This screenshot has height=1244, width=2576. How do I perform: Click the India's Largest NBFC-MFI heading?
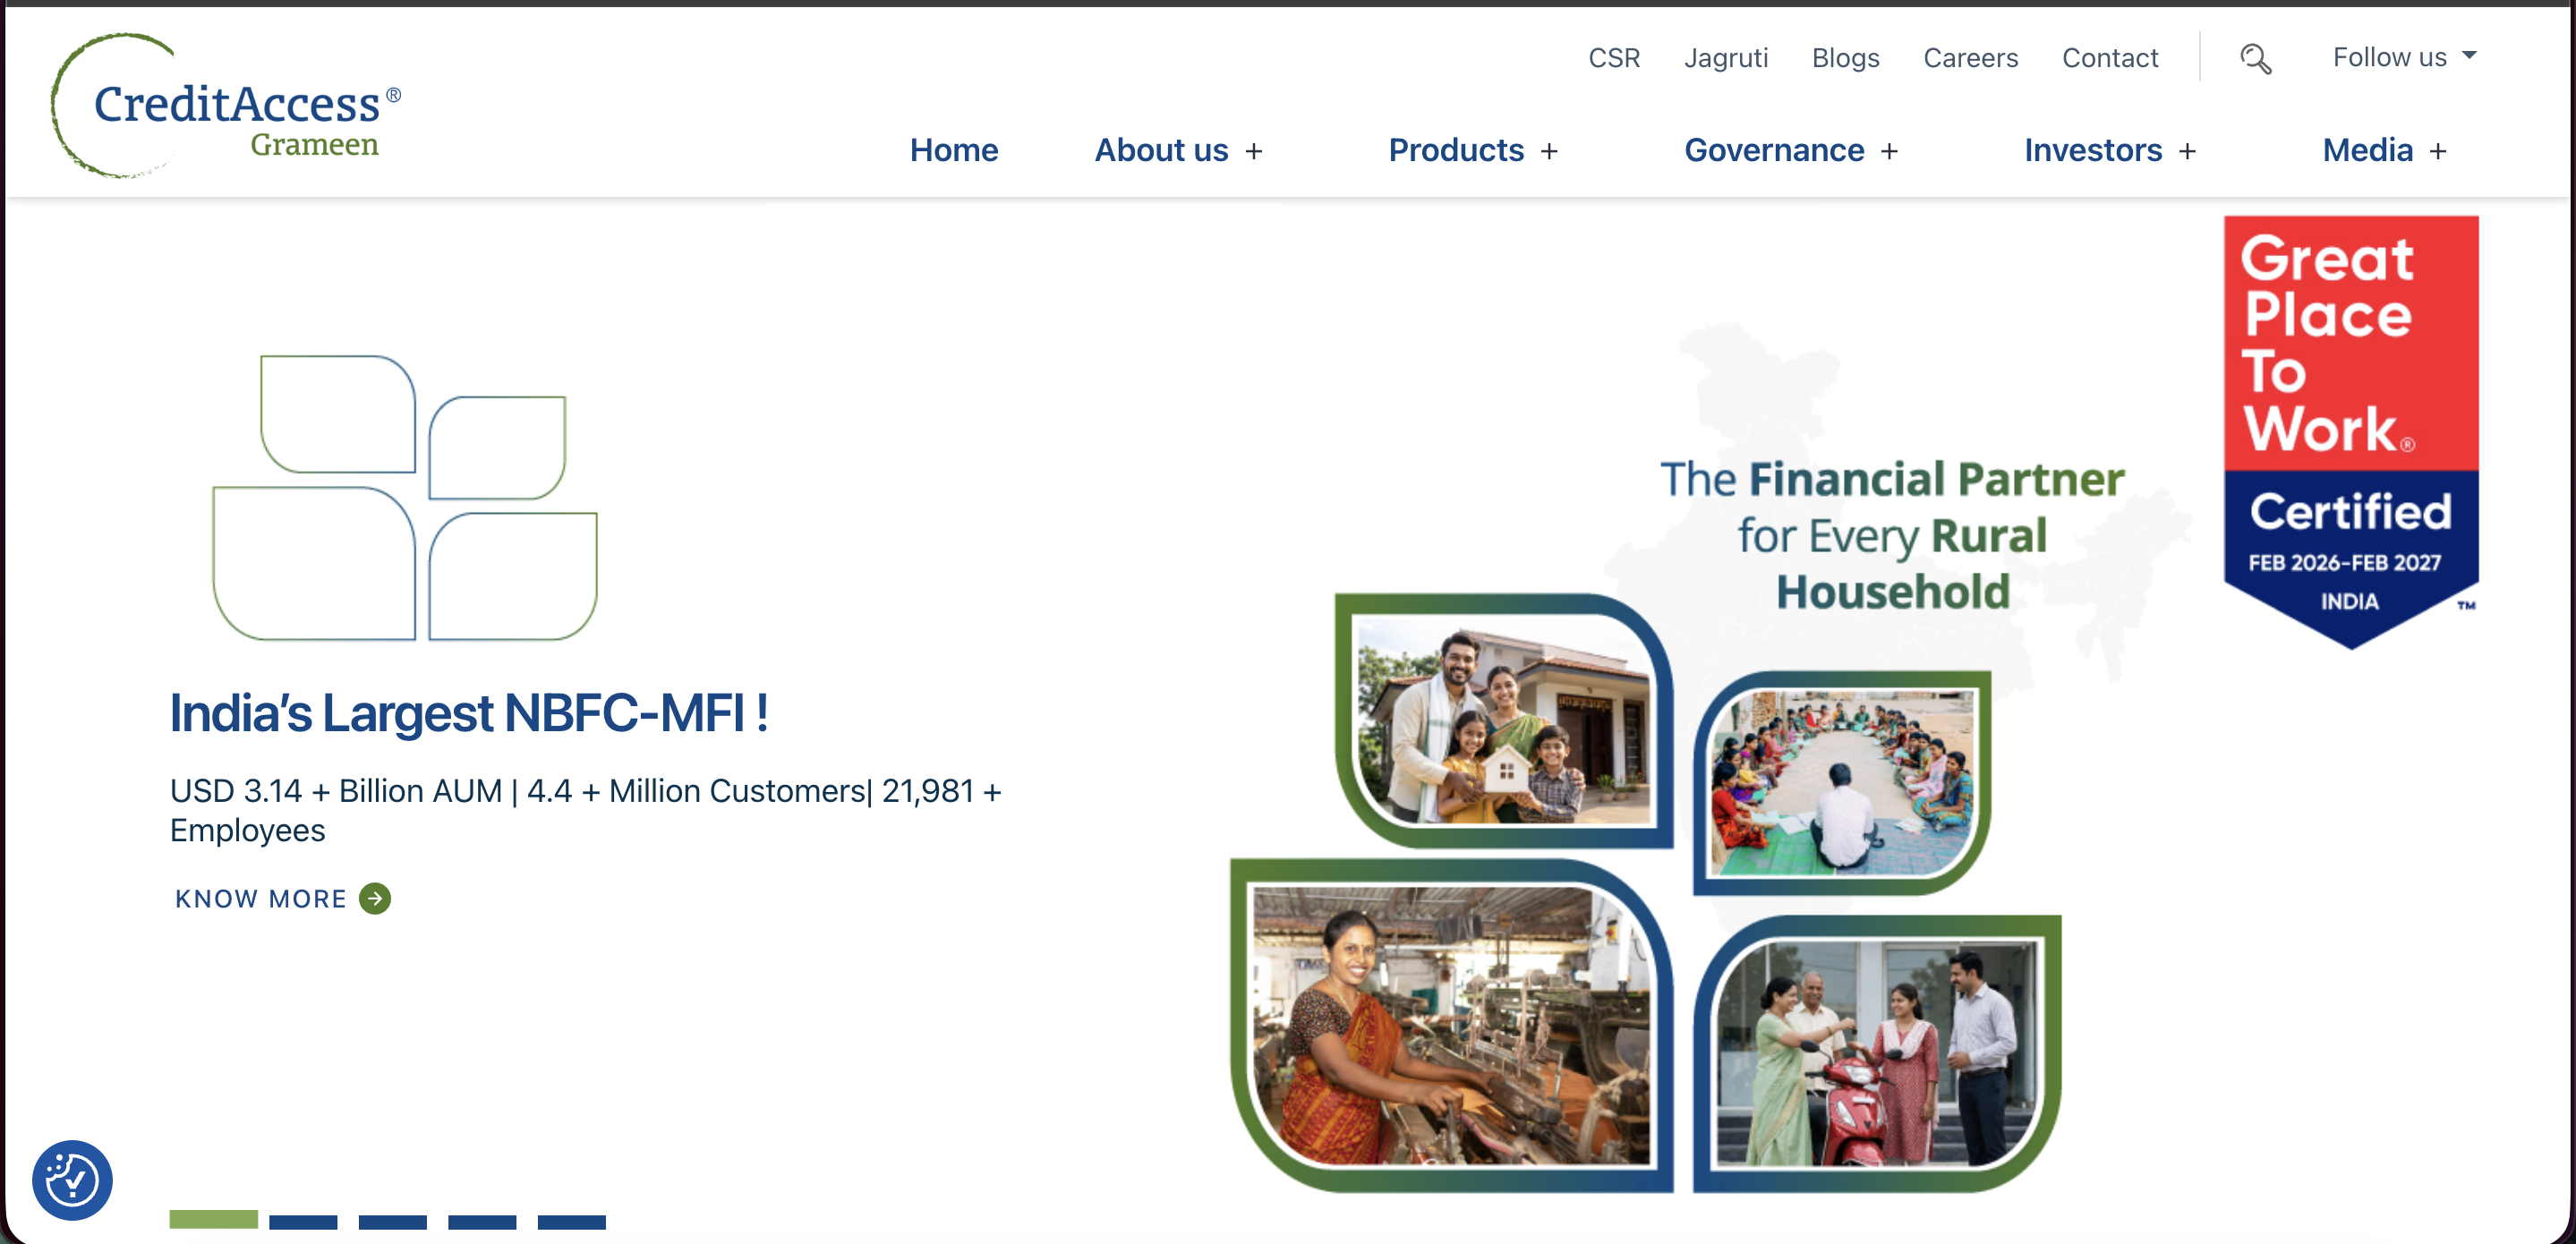(x=469, y=714)
